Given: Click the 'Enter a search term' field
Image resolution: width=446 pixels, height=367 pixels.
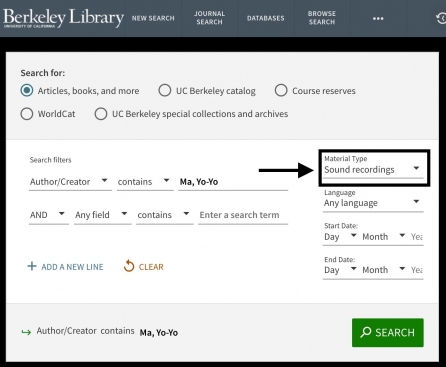Looking at the screenshot, I should pos(243,215).
